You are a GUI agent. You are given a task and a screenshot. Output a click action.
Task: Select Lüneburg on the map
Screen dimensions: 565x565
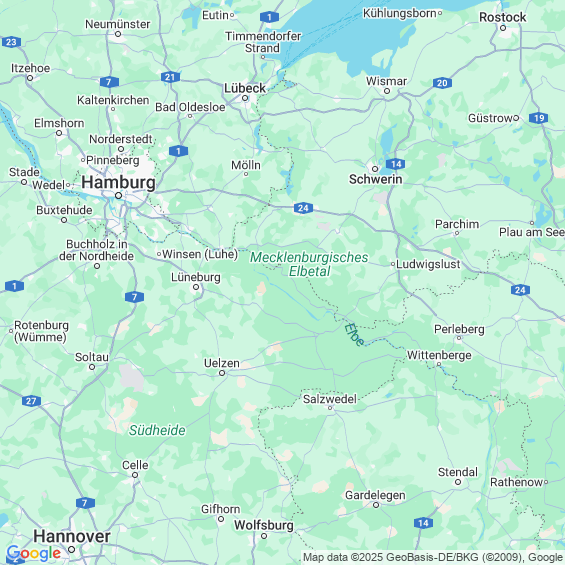click(196, 277)
